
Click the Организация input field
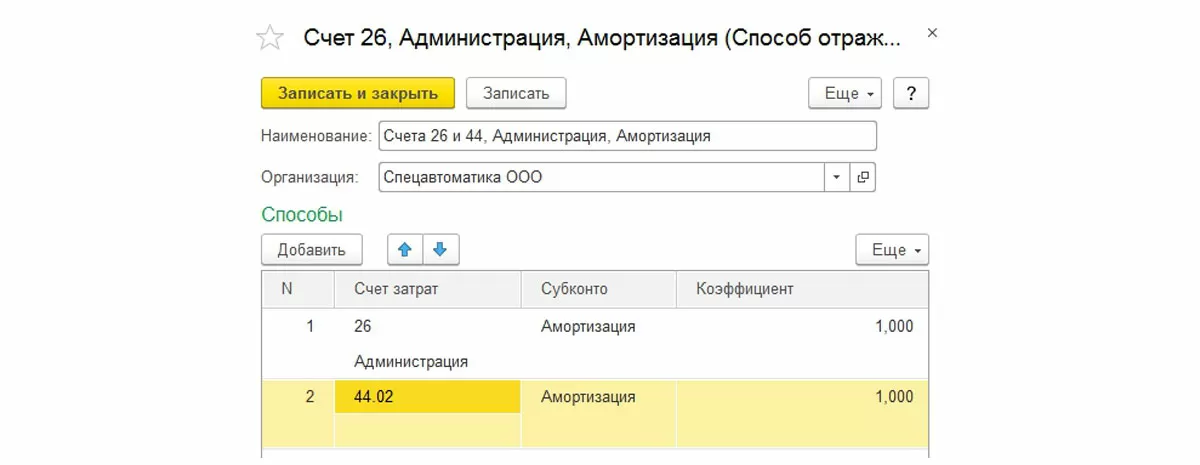[600, 177]
